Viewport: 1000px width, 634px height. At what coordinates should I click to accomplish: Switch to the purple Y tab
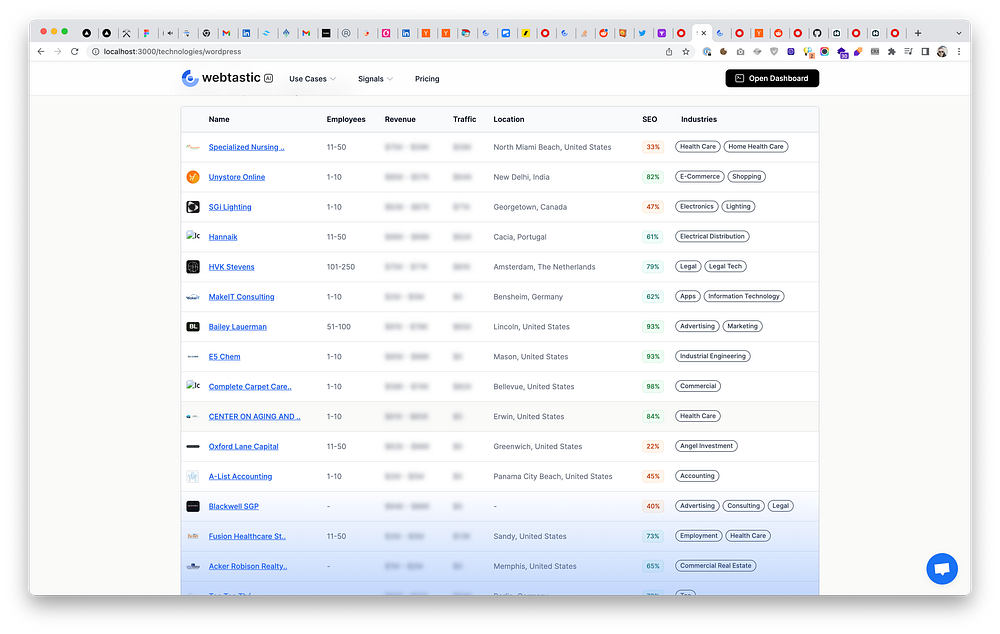pyautogui.click(x=662, y=33)
